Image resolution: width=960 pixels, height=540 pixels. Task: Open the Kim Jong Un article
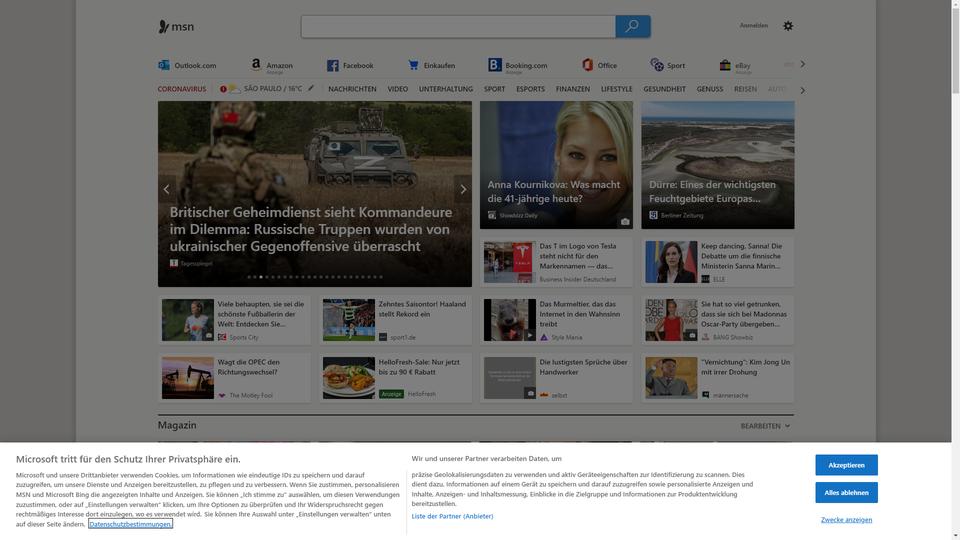718,378
